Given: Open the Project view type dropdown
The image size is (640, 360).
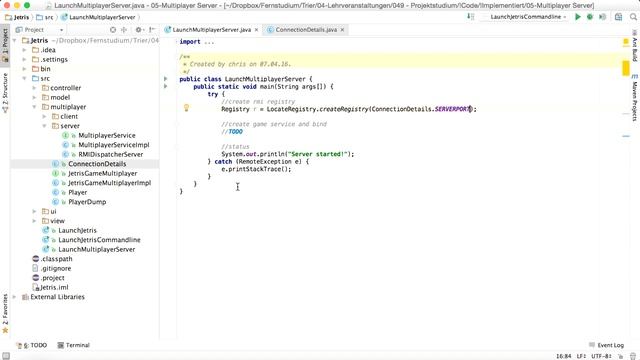Looking at the screenshot, I should [39, 30].
